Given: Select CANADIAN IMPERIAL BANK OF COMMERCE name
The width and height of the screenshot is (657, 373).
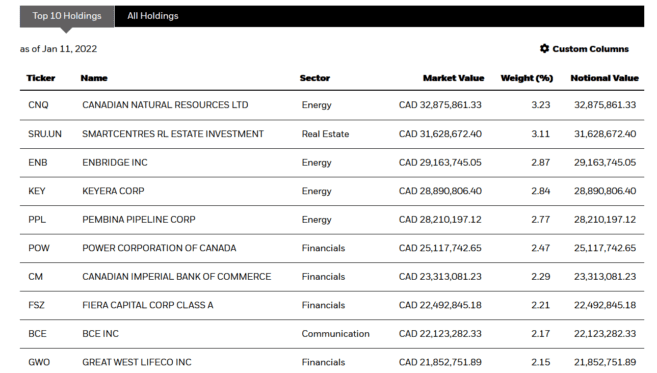Looking at the screenshot, I should pyautogui.click(x=176, y=277).
